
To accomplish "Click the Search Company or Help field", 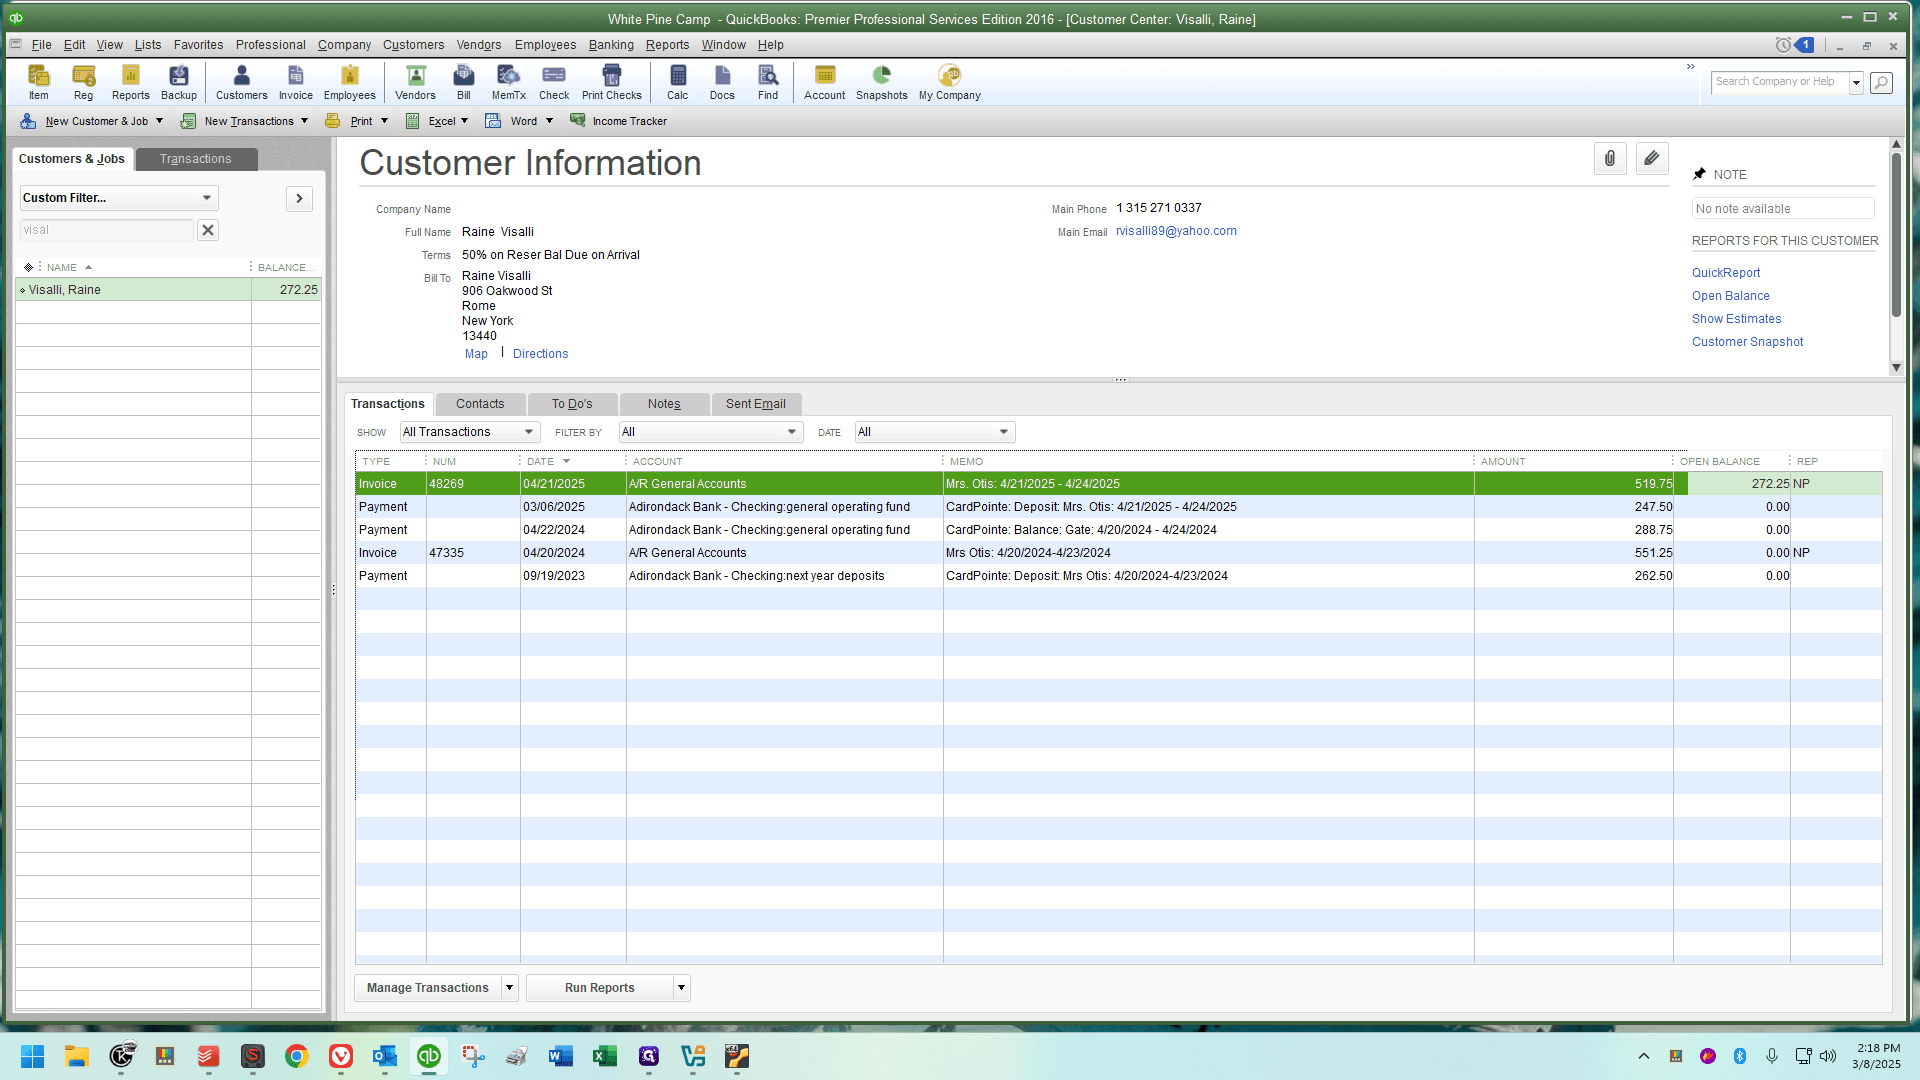I will 1780,82.
